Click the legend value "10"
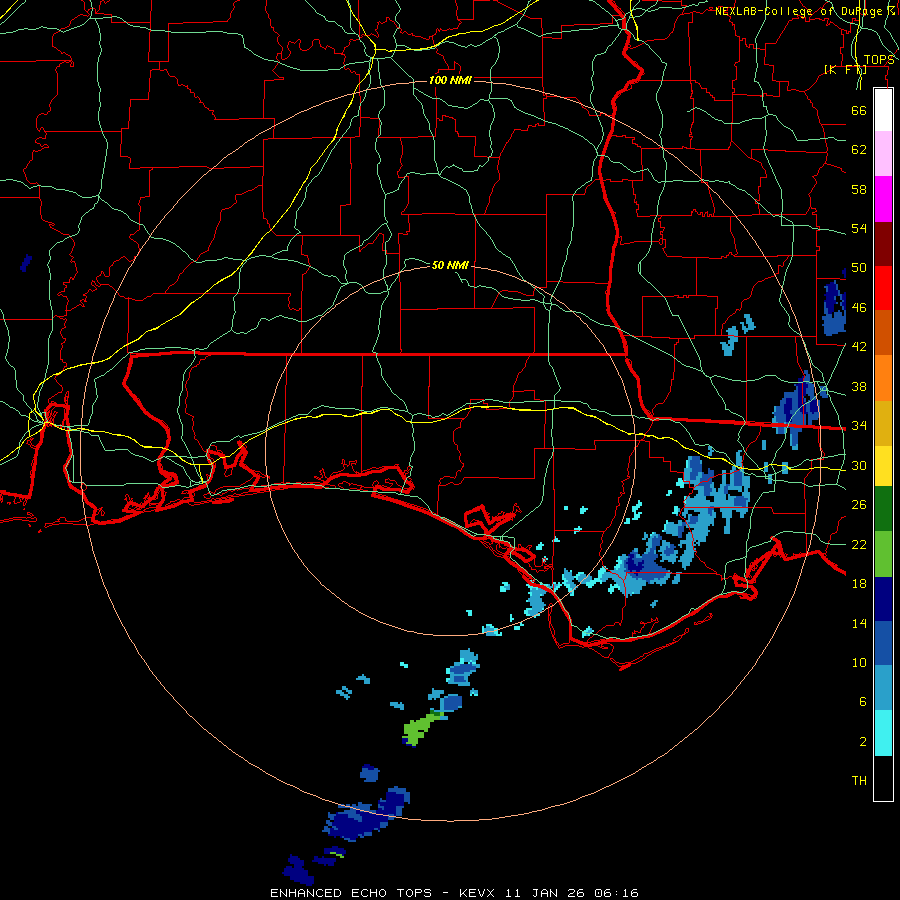Viewport: 900px width, 900px height. [859, 662]
